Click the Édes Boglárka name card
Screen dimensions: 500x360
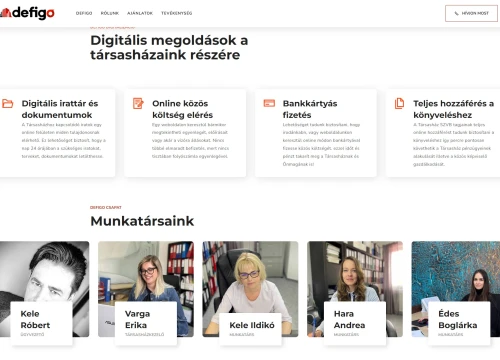459,323
